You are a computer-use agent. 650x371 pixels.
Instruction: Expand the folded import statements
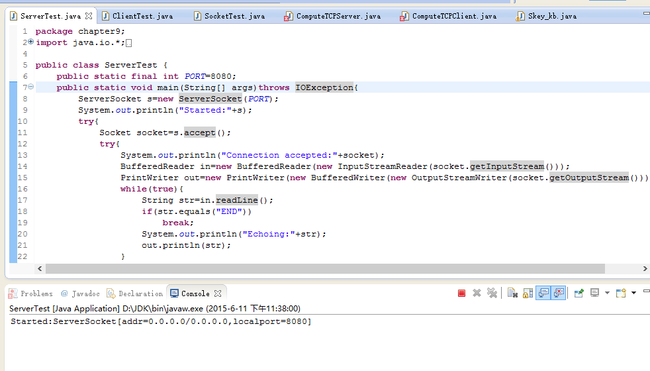[31, 42]
